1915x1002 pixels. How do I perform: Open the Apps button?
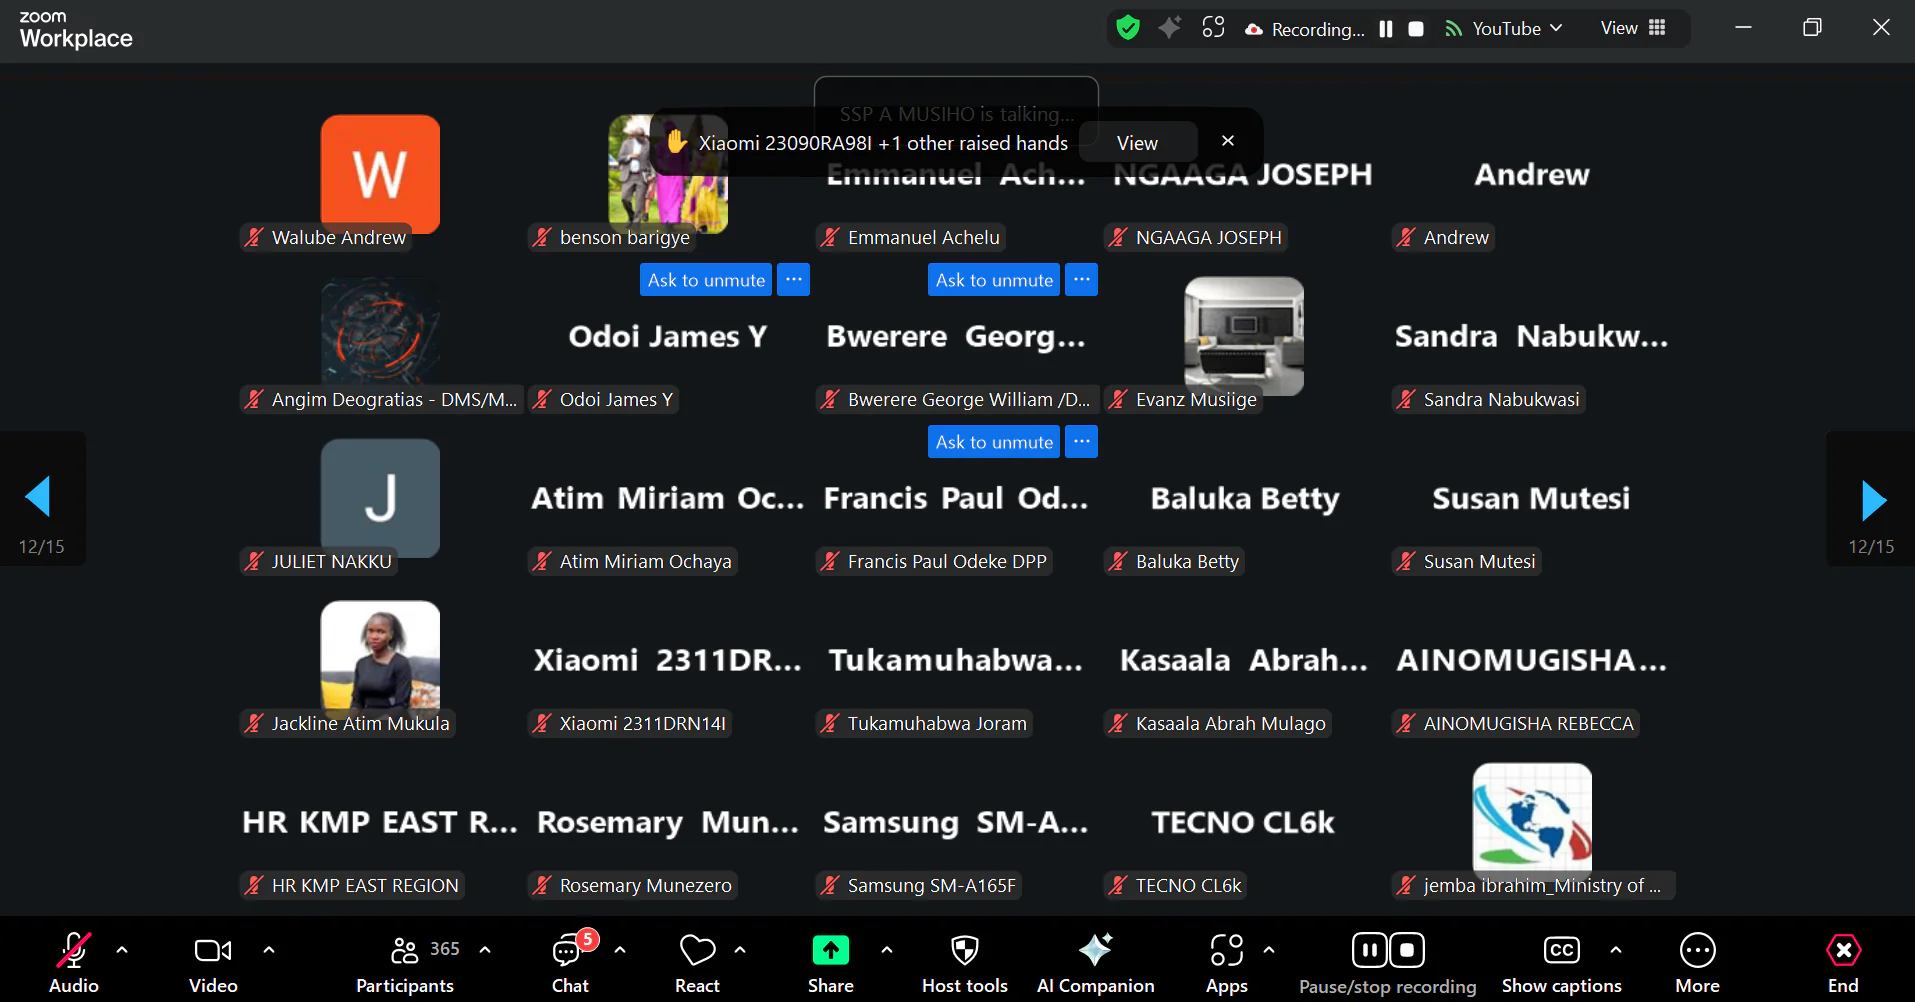pos(1226,963)
